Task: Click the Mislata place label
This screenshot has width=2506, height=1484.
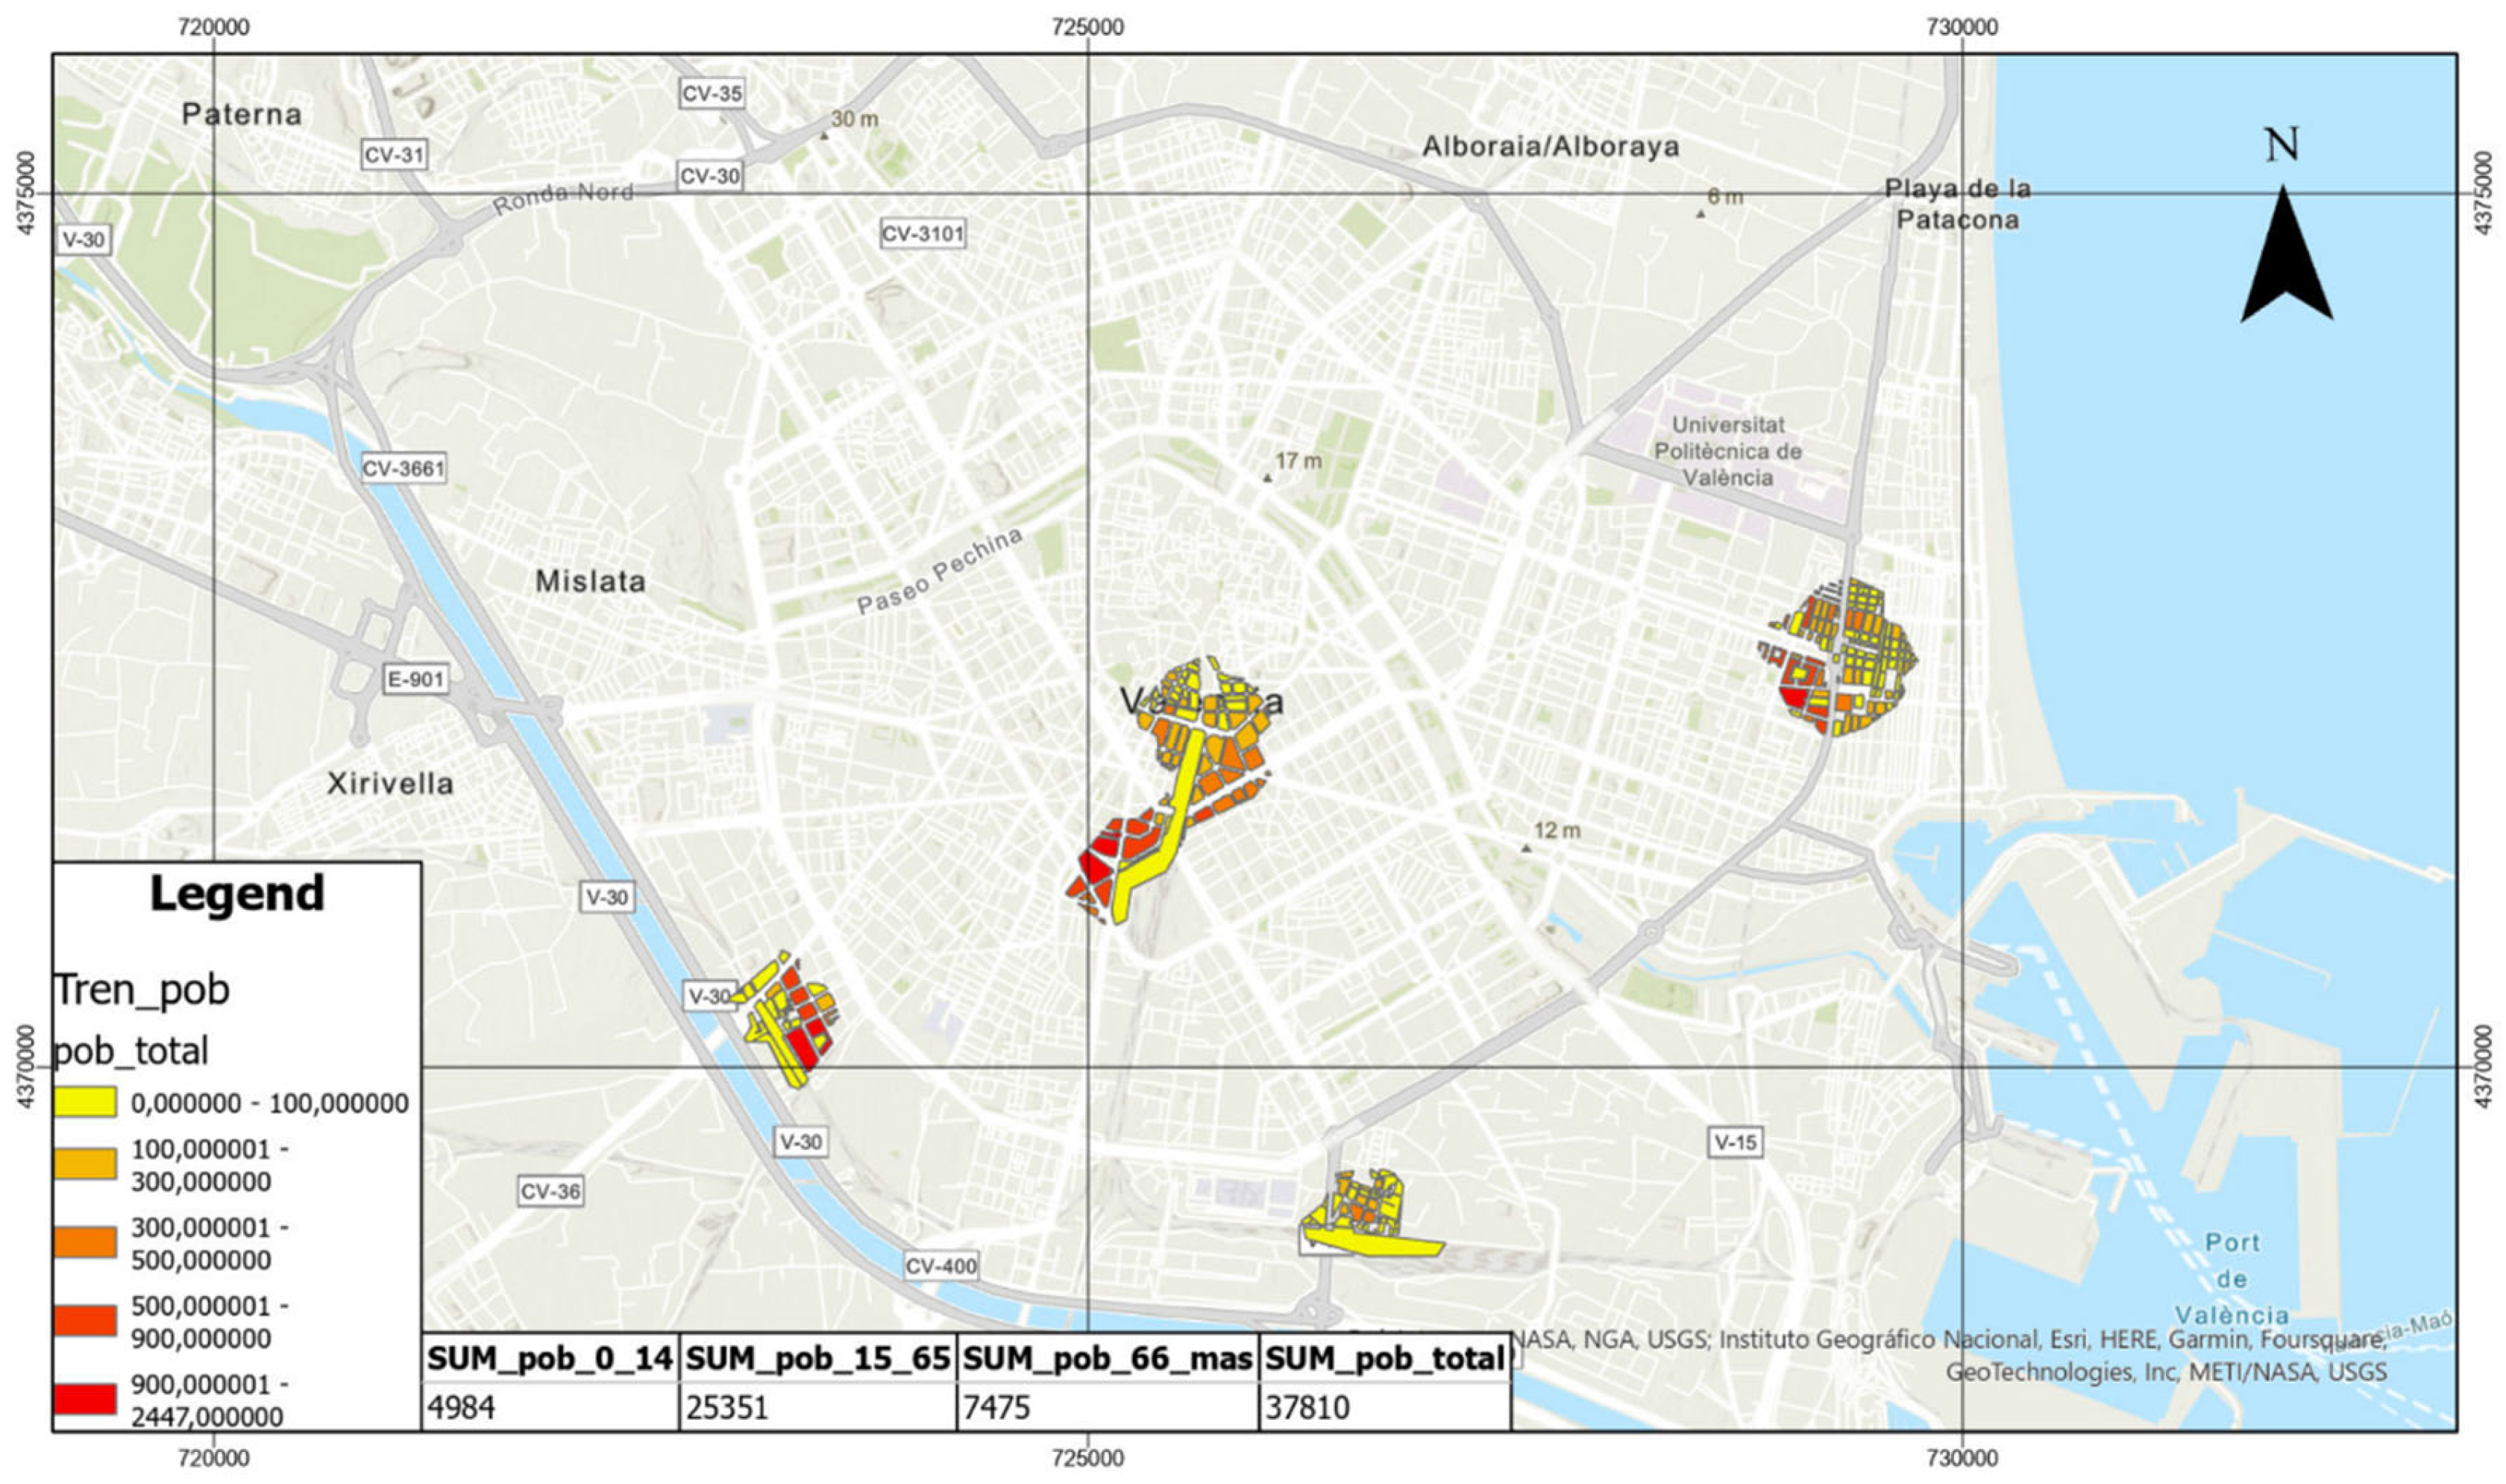Action: (590, 581)
